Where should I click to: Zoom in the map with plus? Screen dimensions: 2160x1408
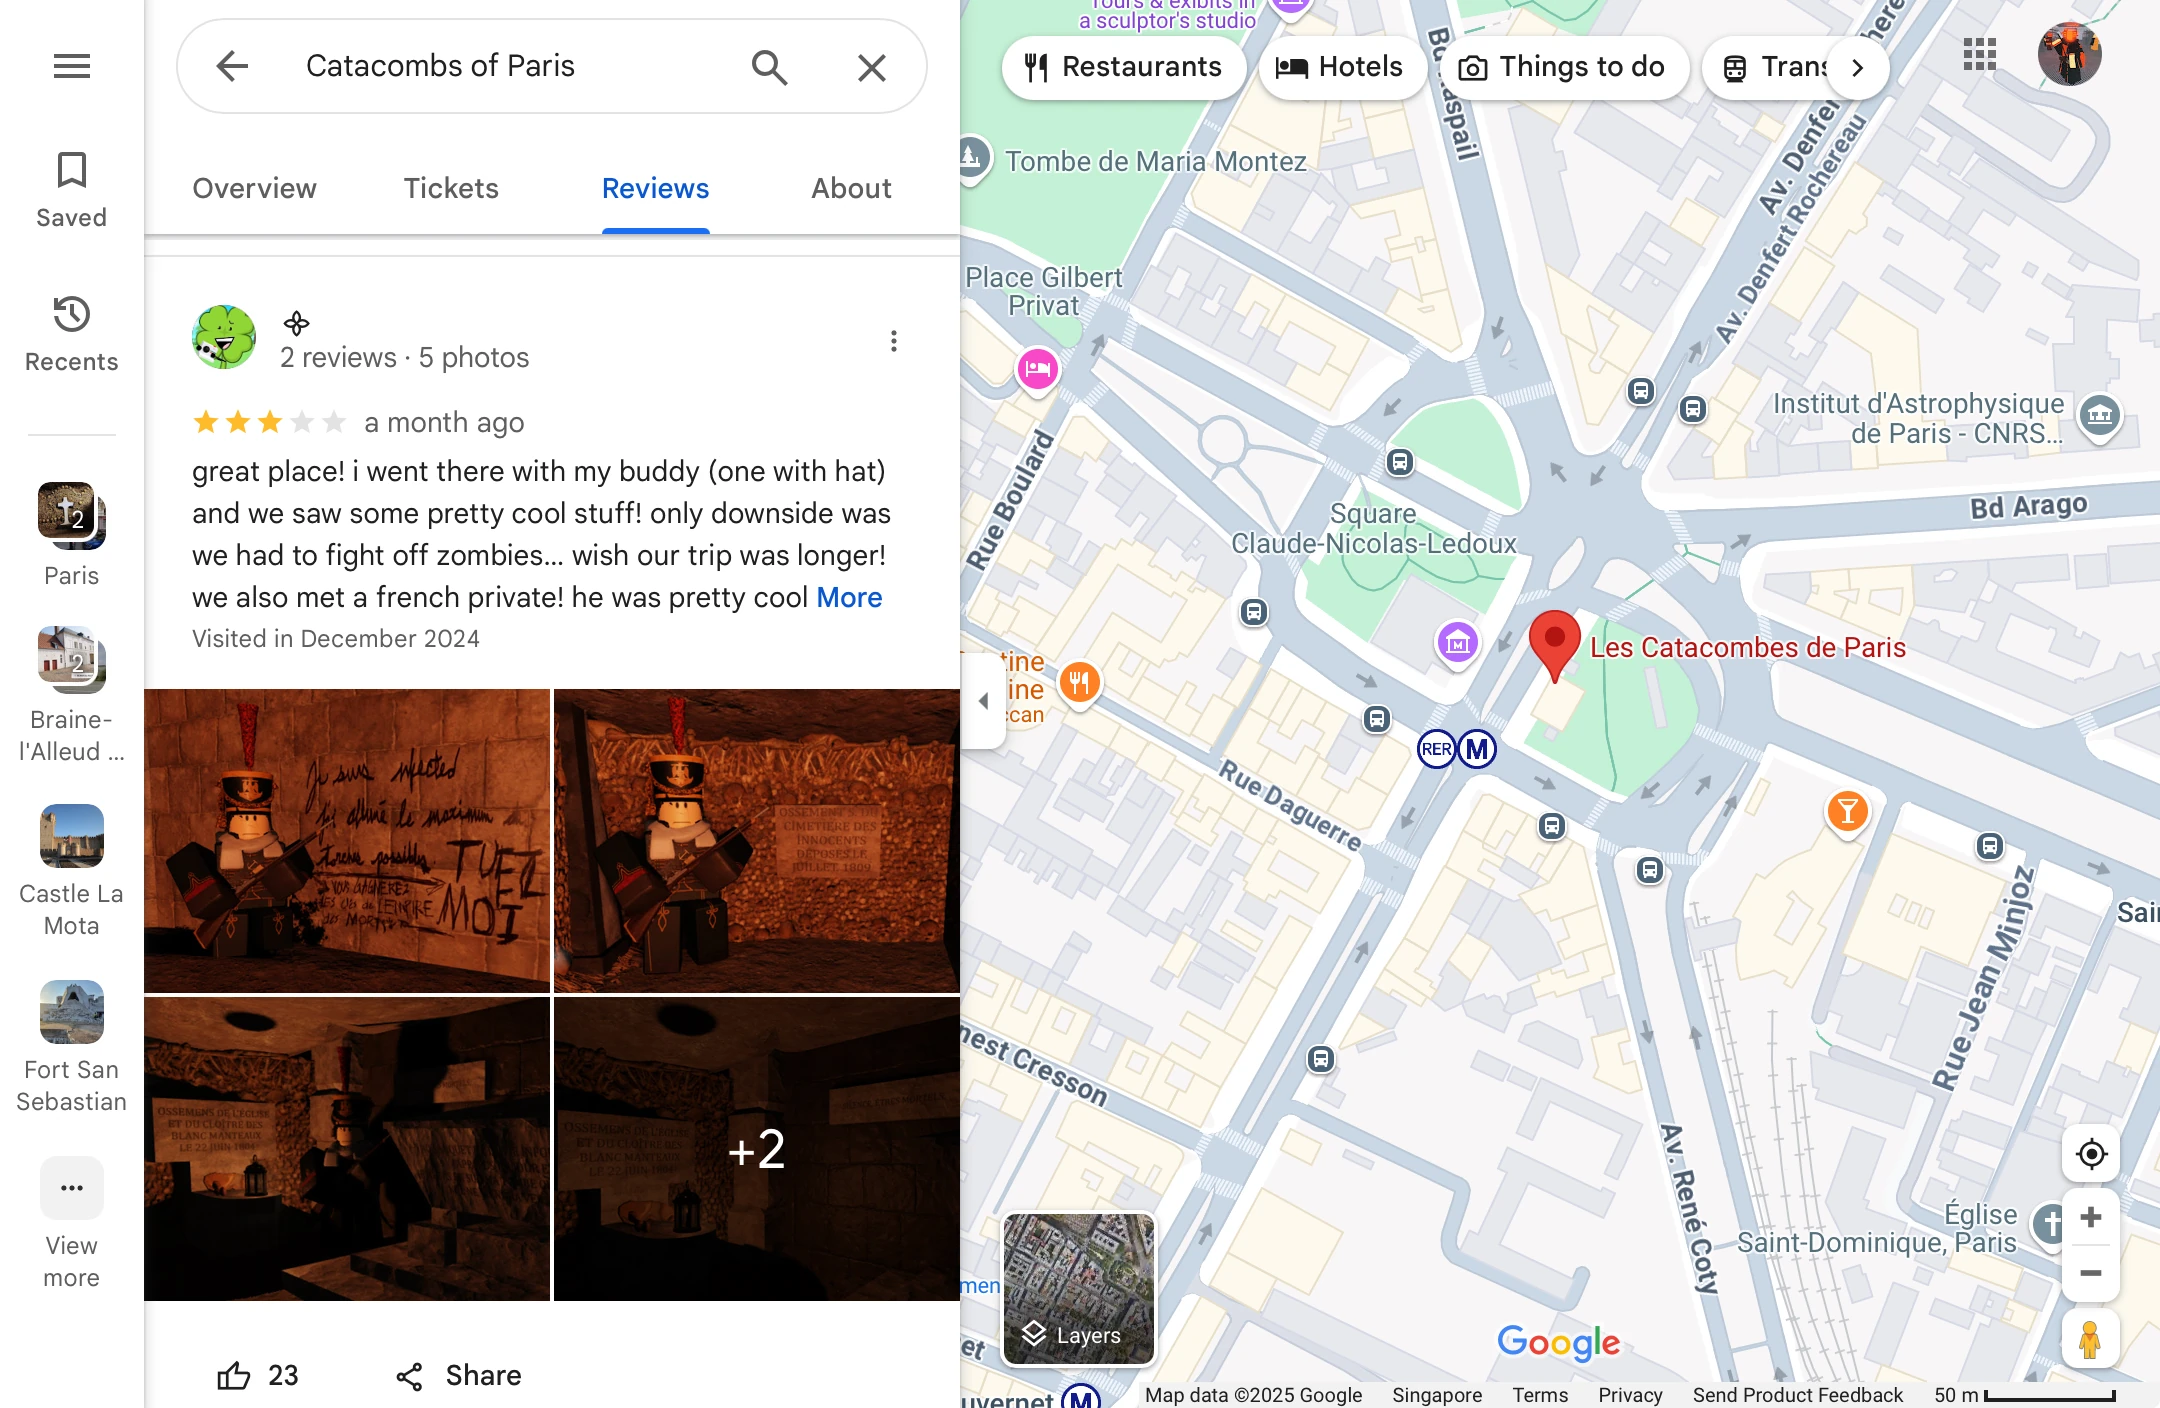2090,1217
